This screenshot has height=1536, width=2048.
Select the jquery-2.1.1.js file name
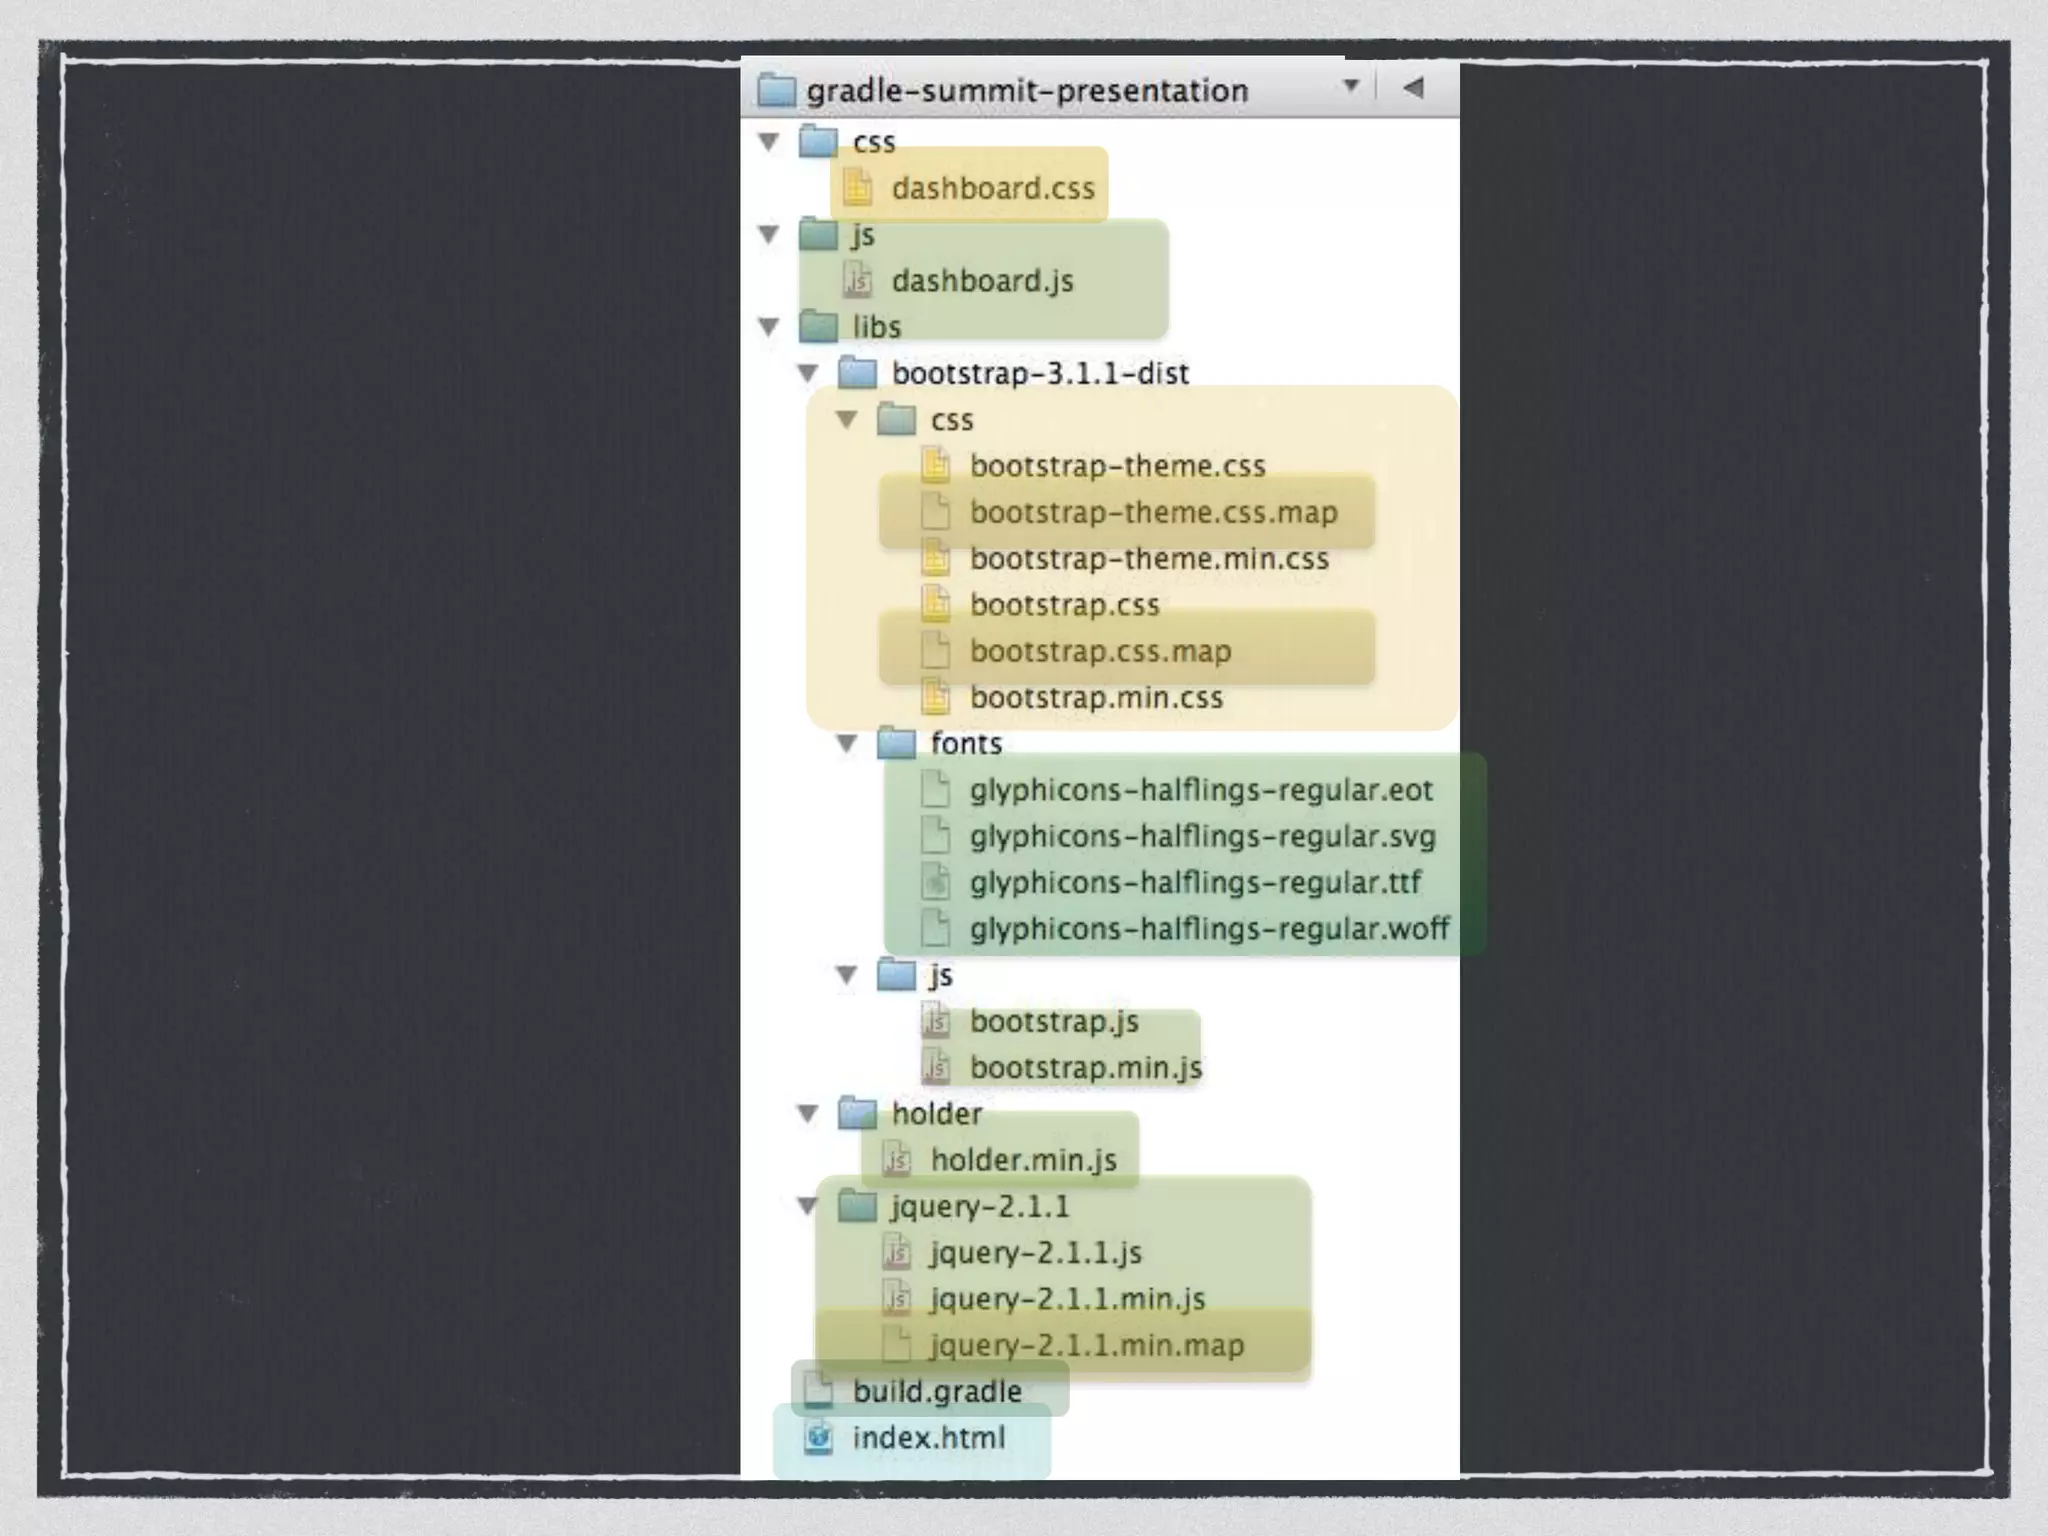click(x=1036, y=1252)
